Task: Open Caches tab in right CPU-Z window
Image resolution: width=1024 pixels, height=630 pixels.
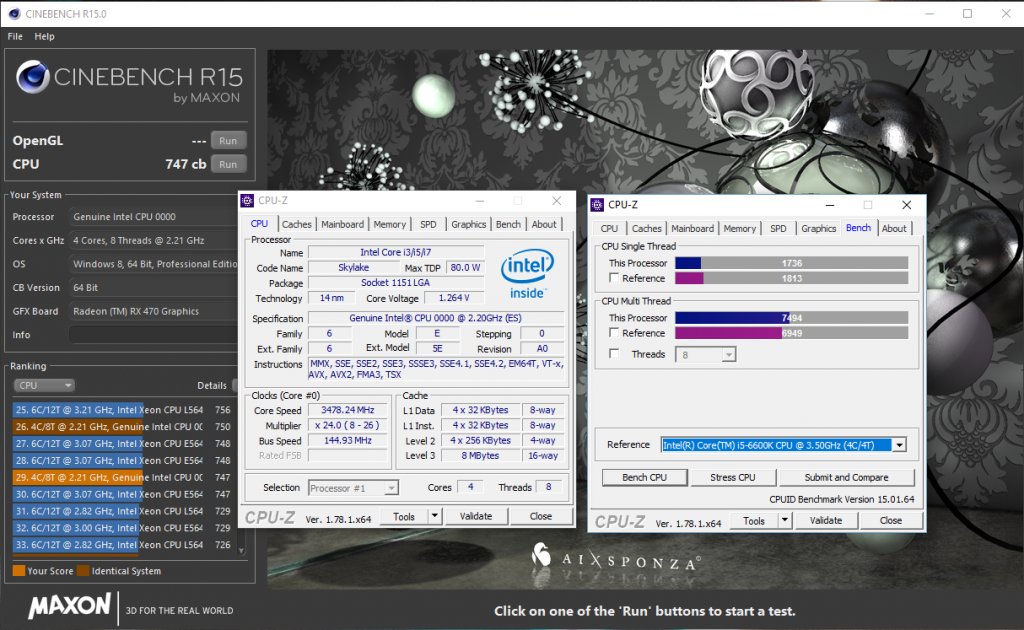Action: click(647, 228)
